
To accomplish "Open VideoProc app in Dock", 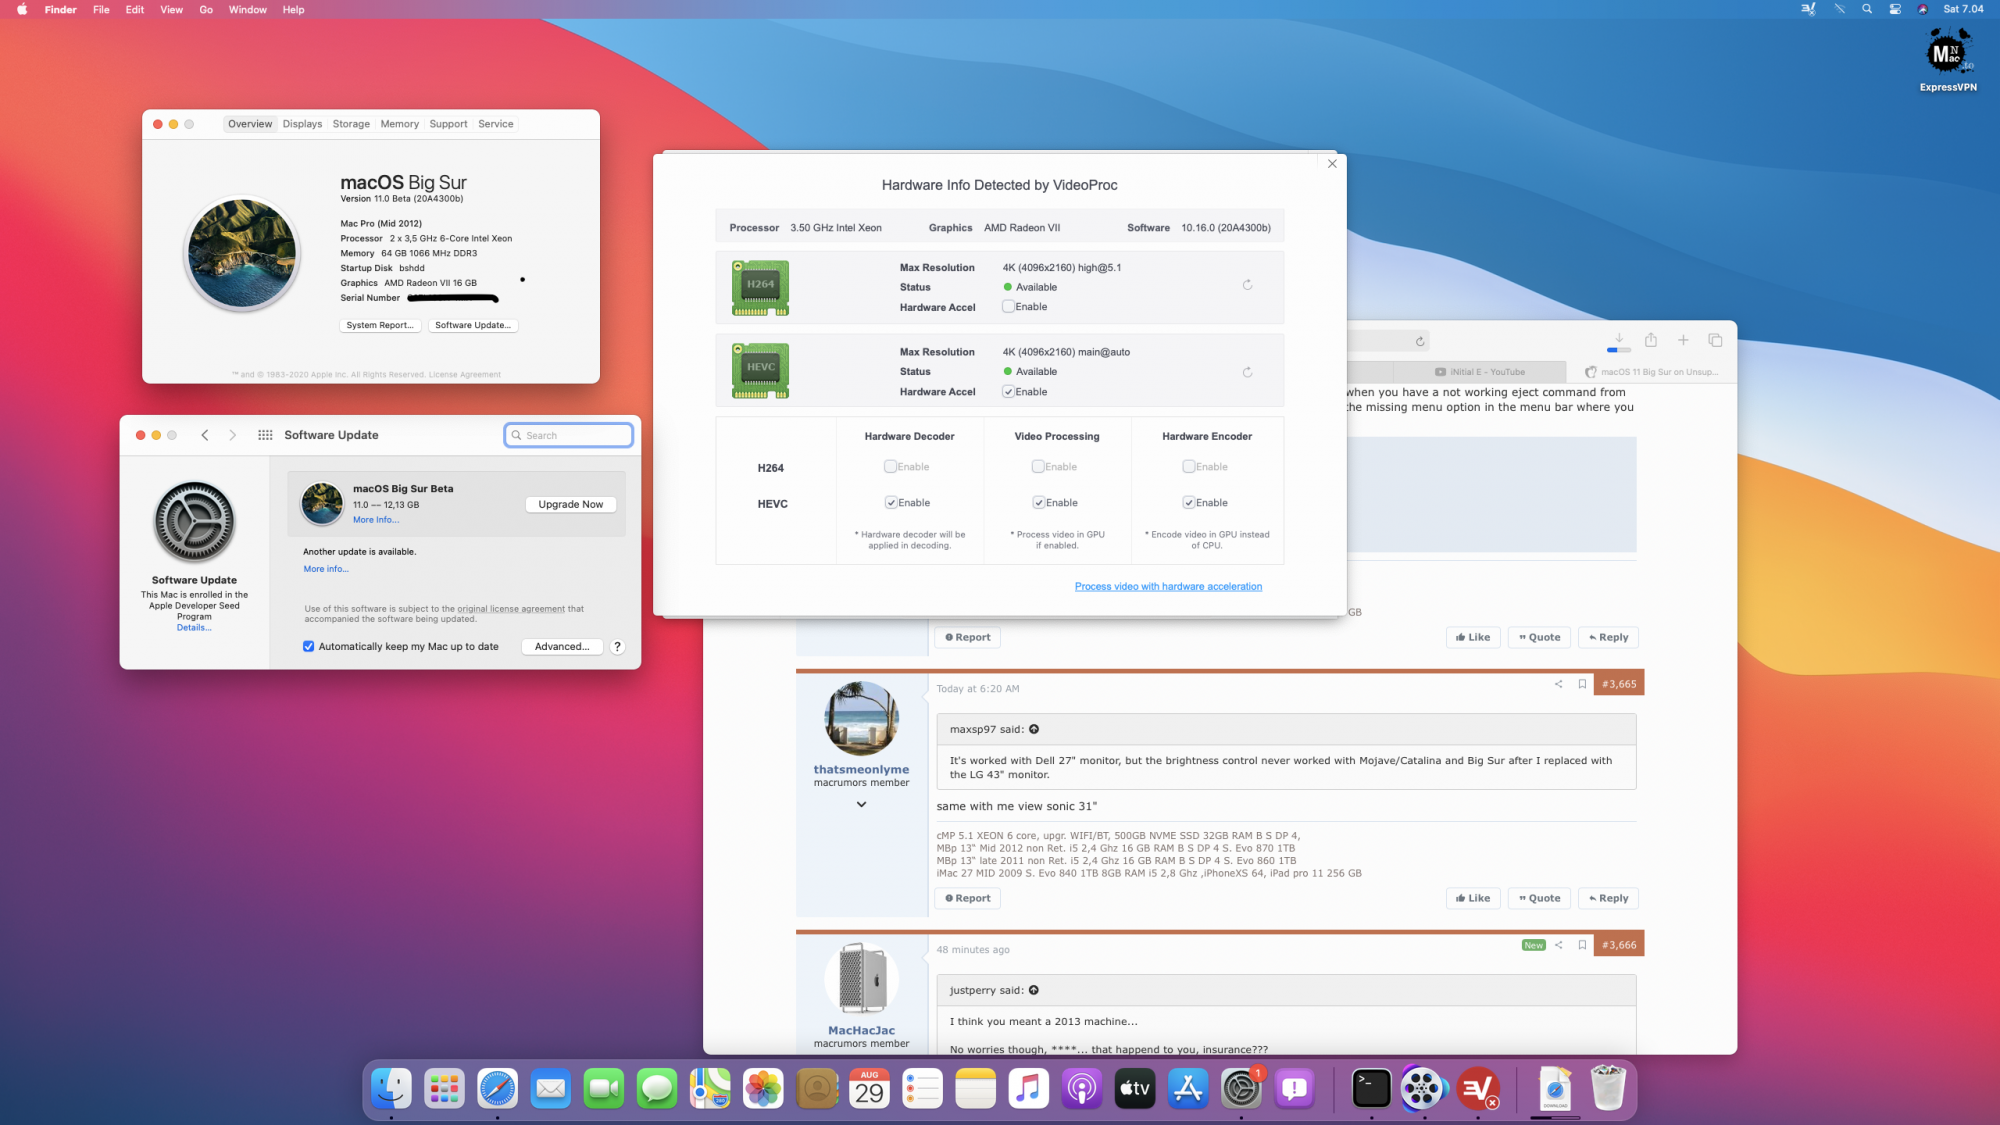I will pos(1424,1088).
